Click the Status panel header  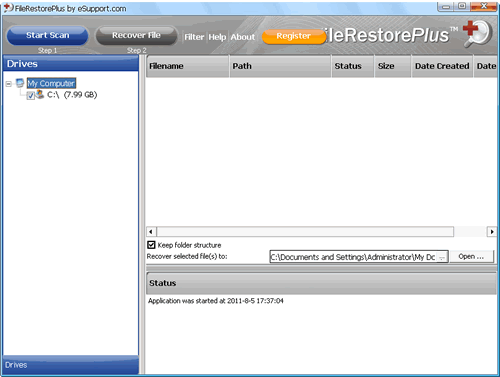coord(321,283)
